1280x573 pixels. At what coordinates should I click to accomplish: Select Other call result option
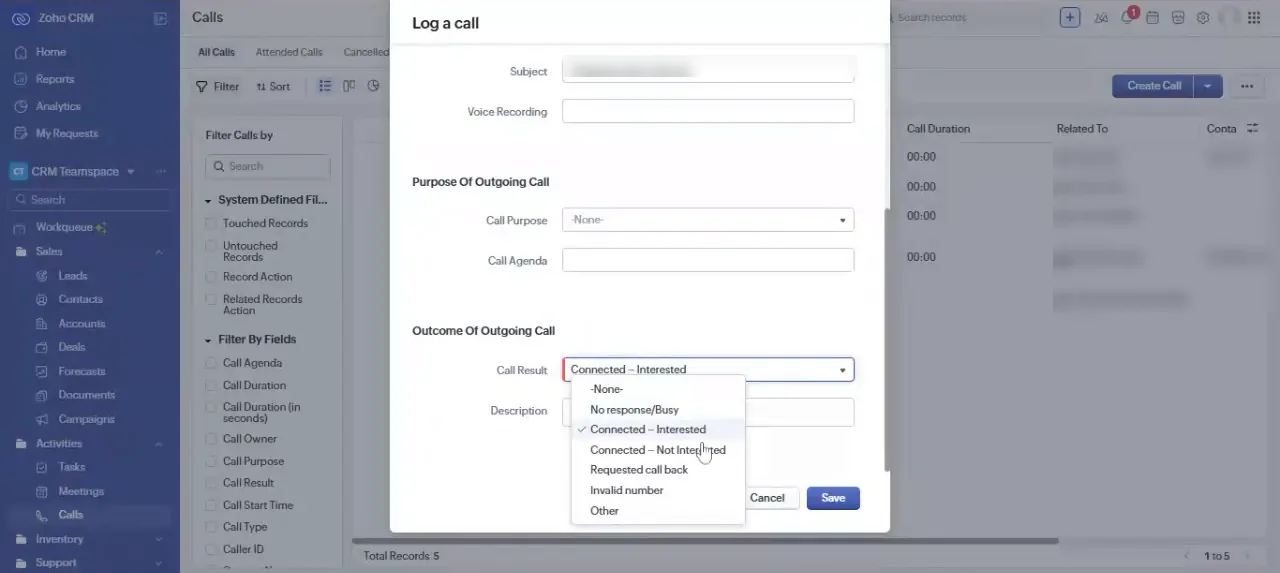pos(658,511)
